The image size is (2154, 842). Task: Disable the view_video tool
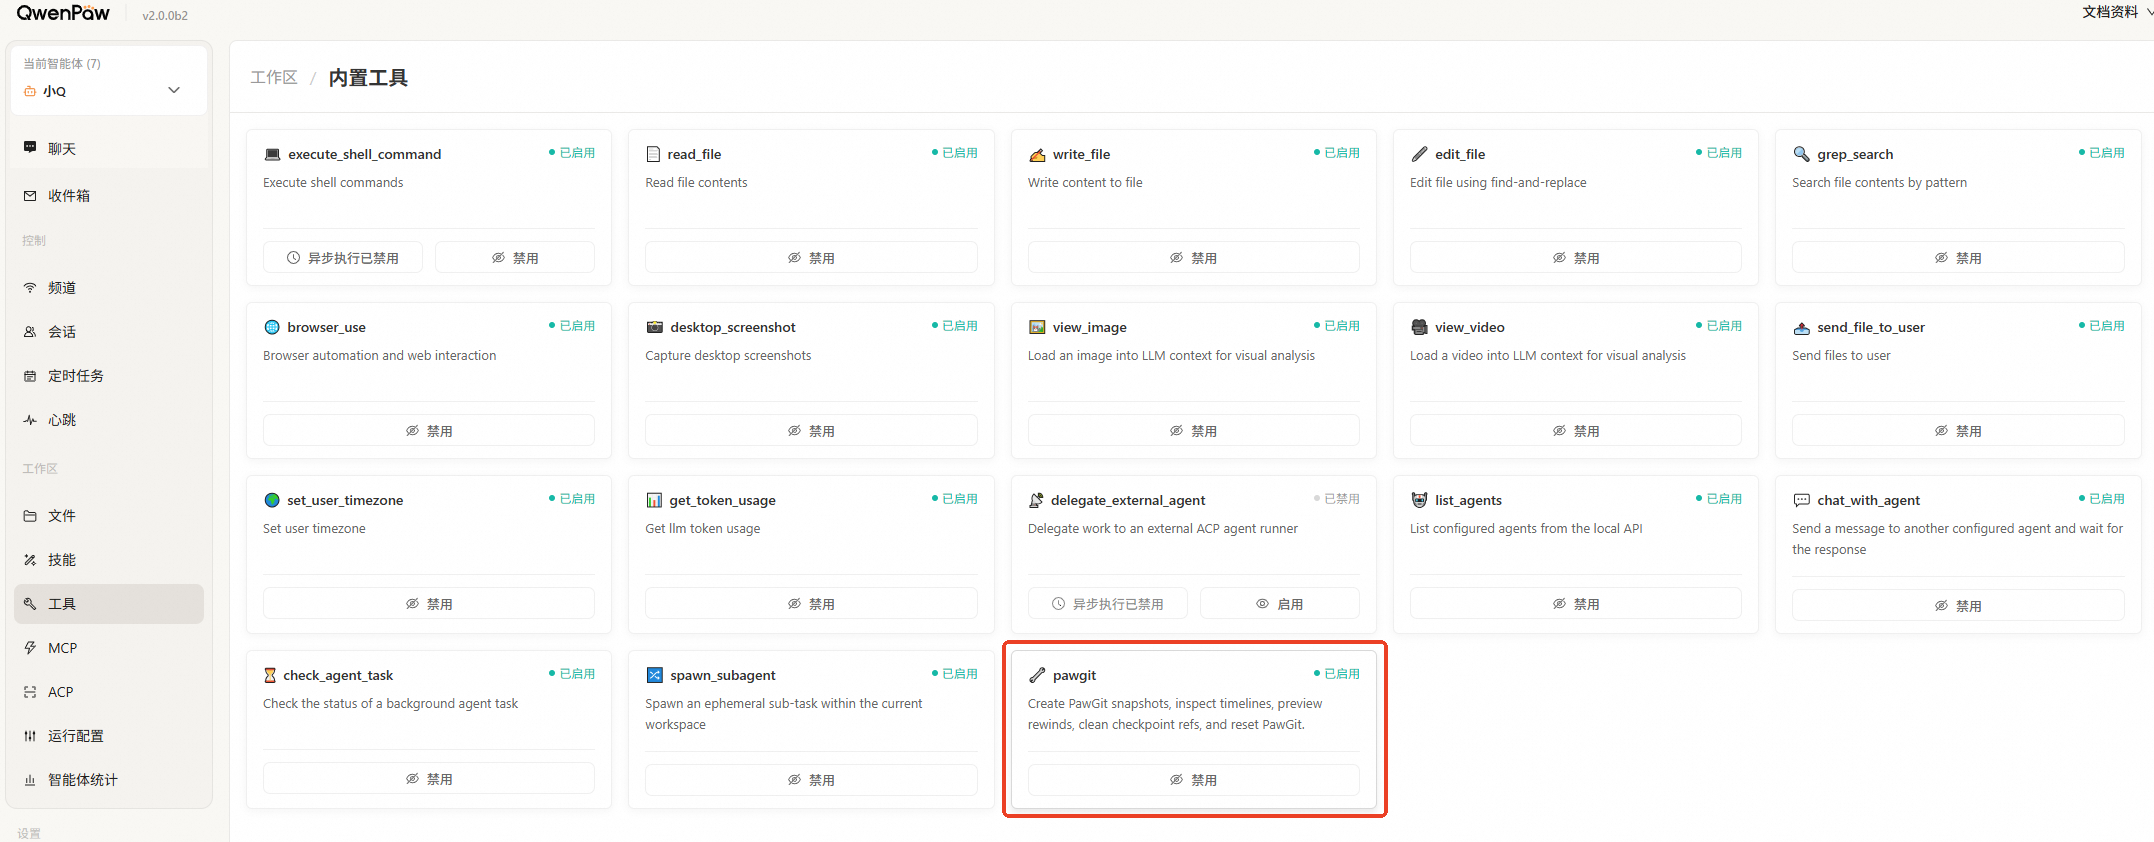click(1576, 430)
